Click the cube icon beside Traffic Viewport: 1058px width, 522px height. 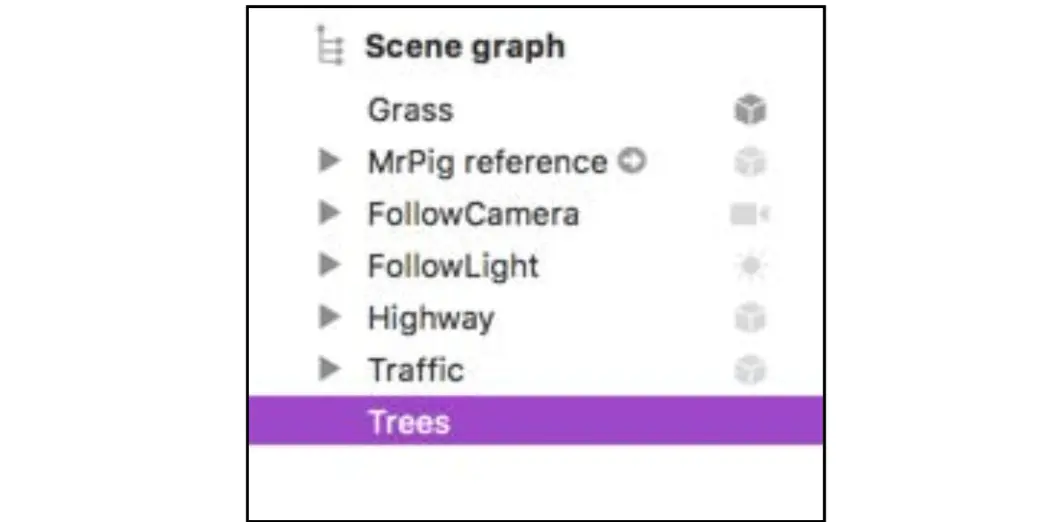coord(749,370)
